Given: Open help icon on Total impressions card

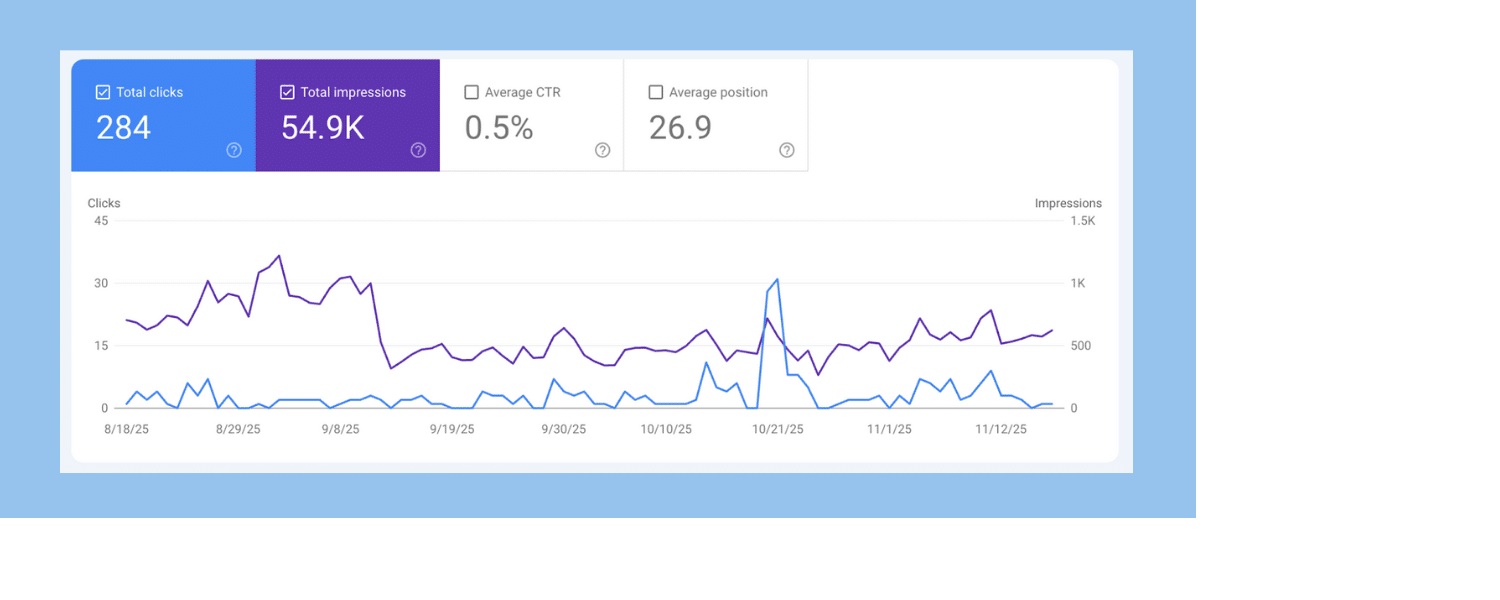Looking at the screenshot, I should click(x=418, y=150).
